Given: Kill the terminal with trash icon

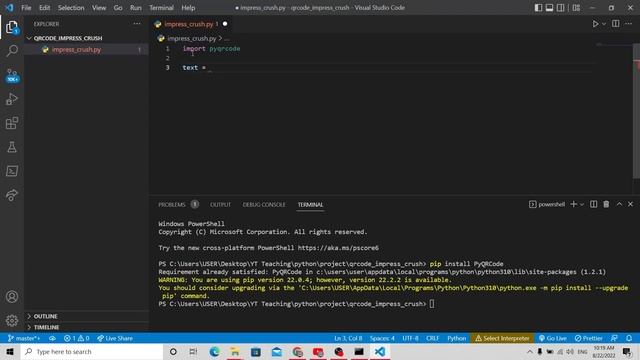Looking at the screenshot, I should 606,204.
